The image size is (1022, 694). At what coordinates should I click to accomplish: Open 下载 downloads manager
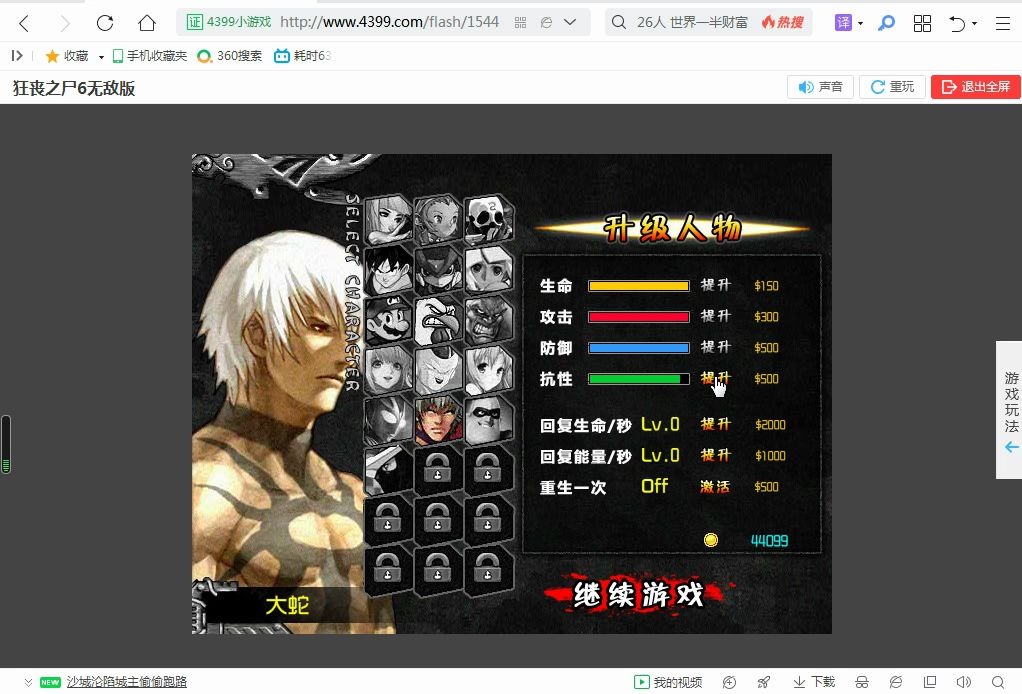(x=814, y=682)
